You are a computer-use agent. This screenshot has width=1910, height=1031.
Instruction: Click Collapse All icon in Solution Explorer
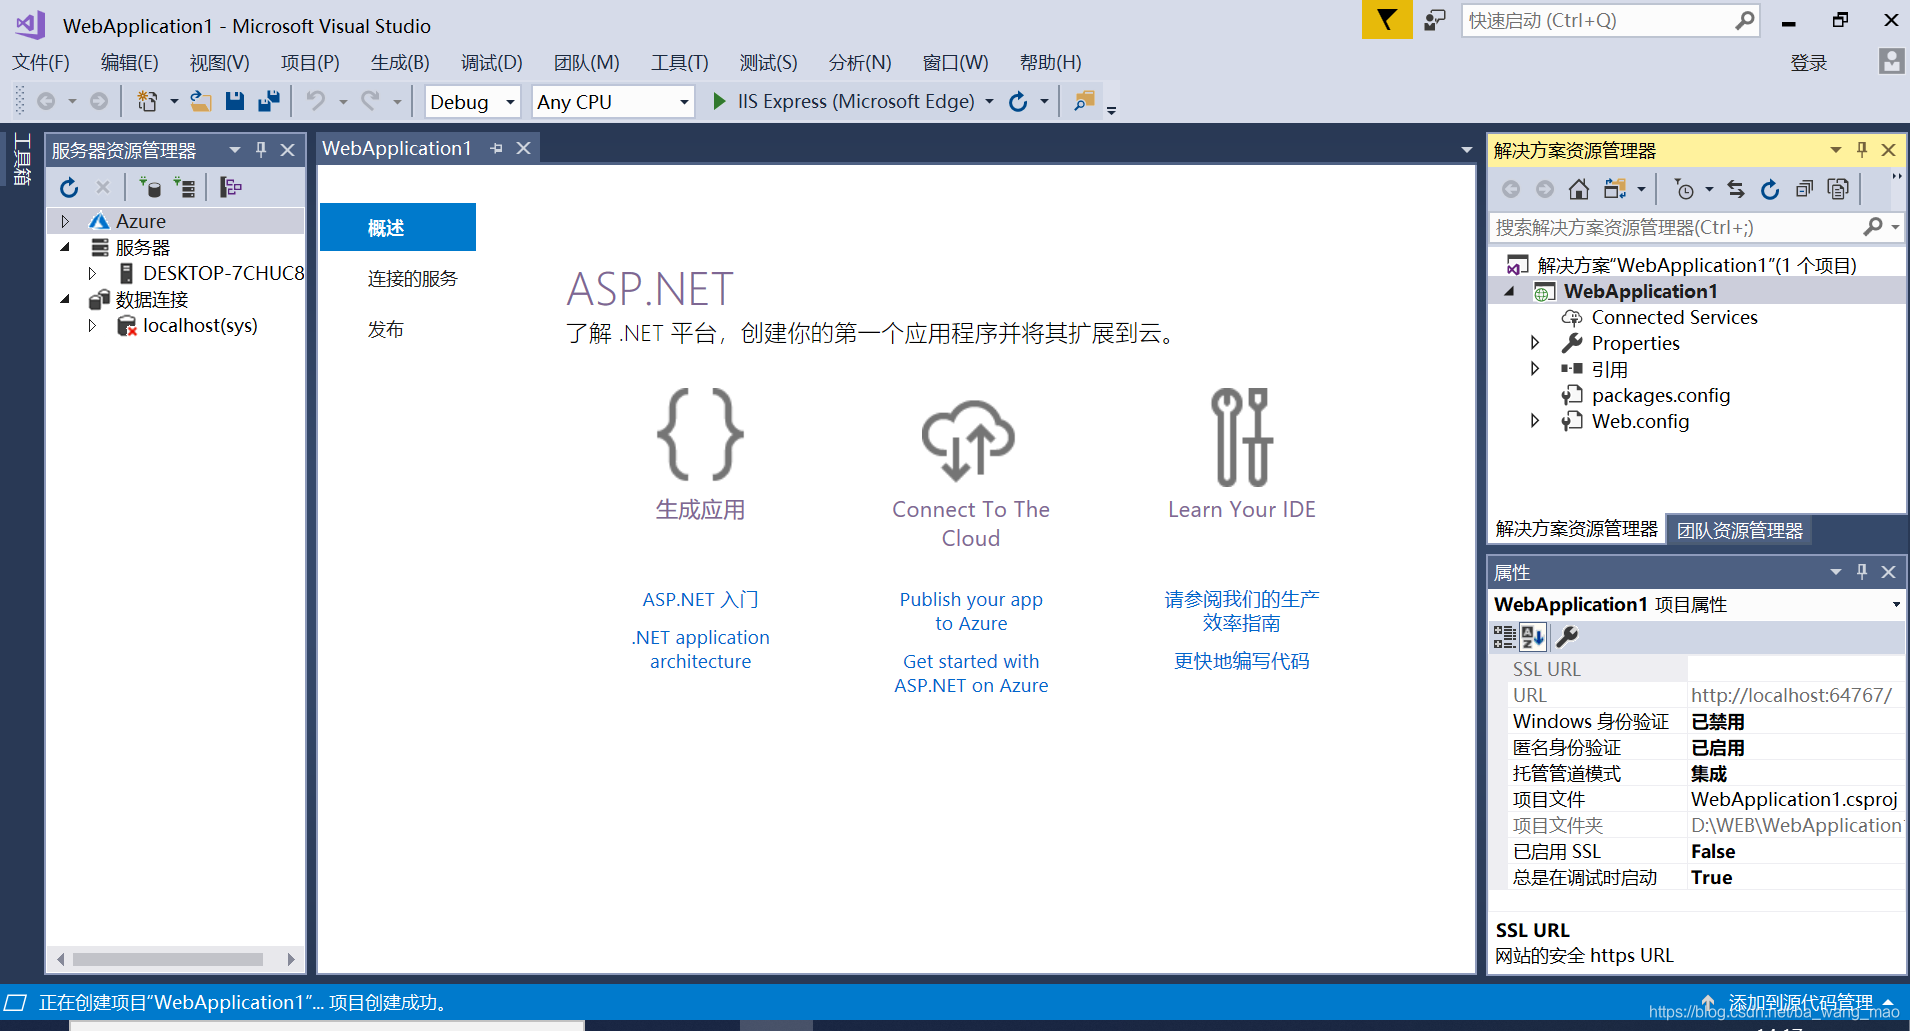point(1804,189)
